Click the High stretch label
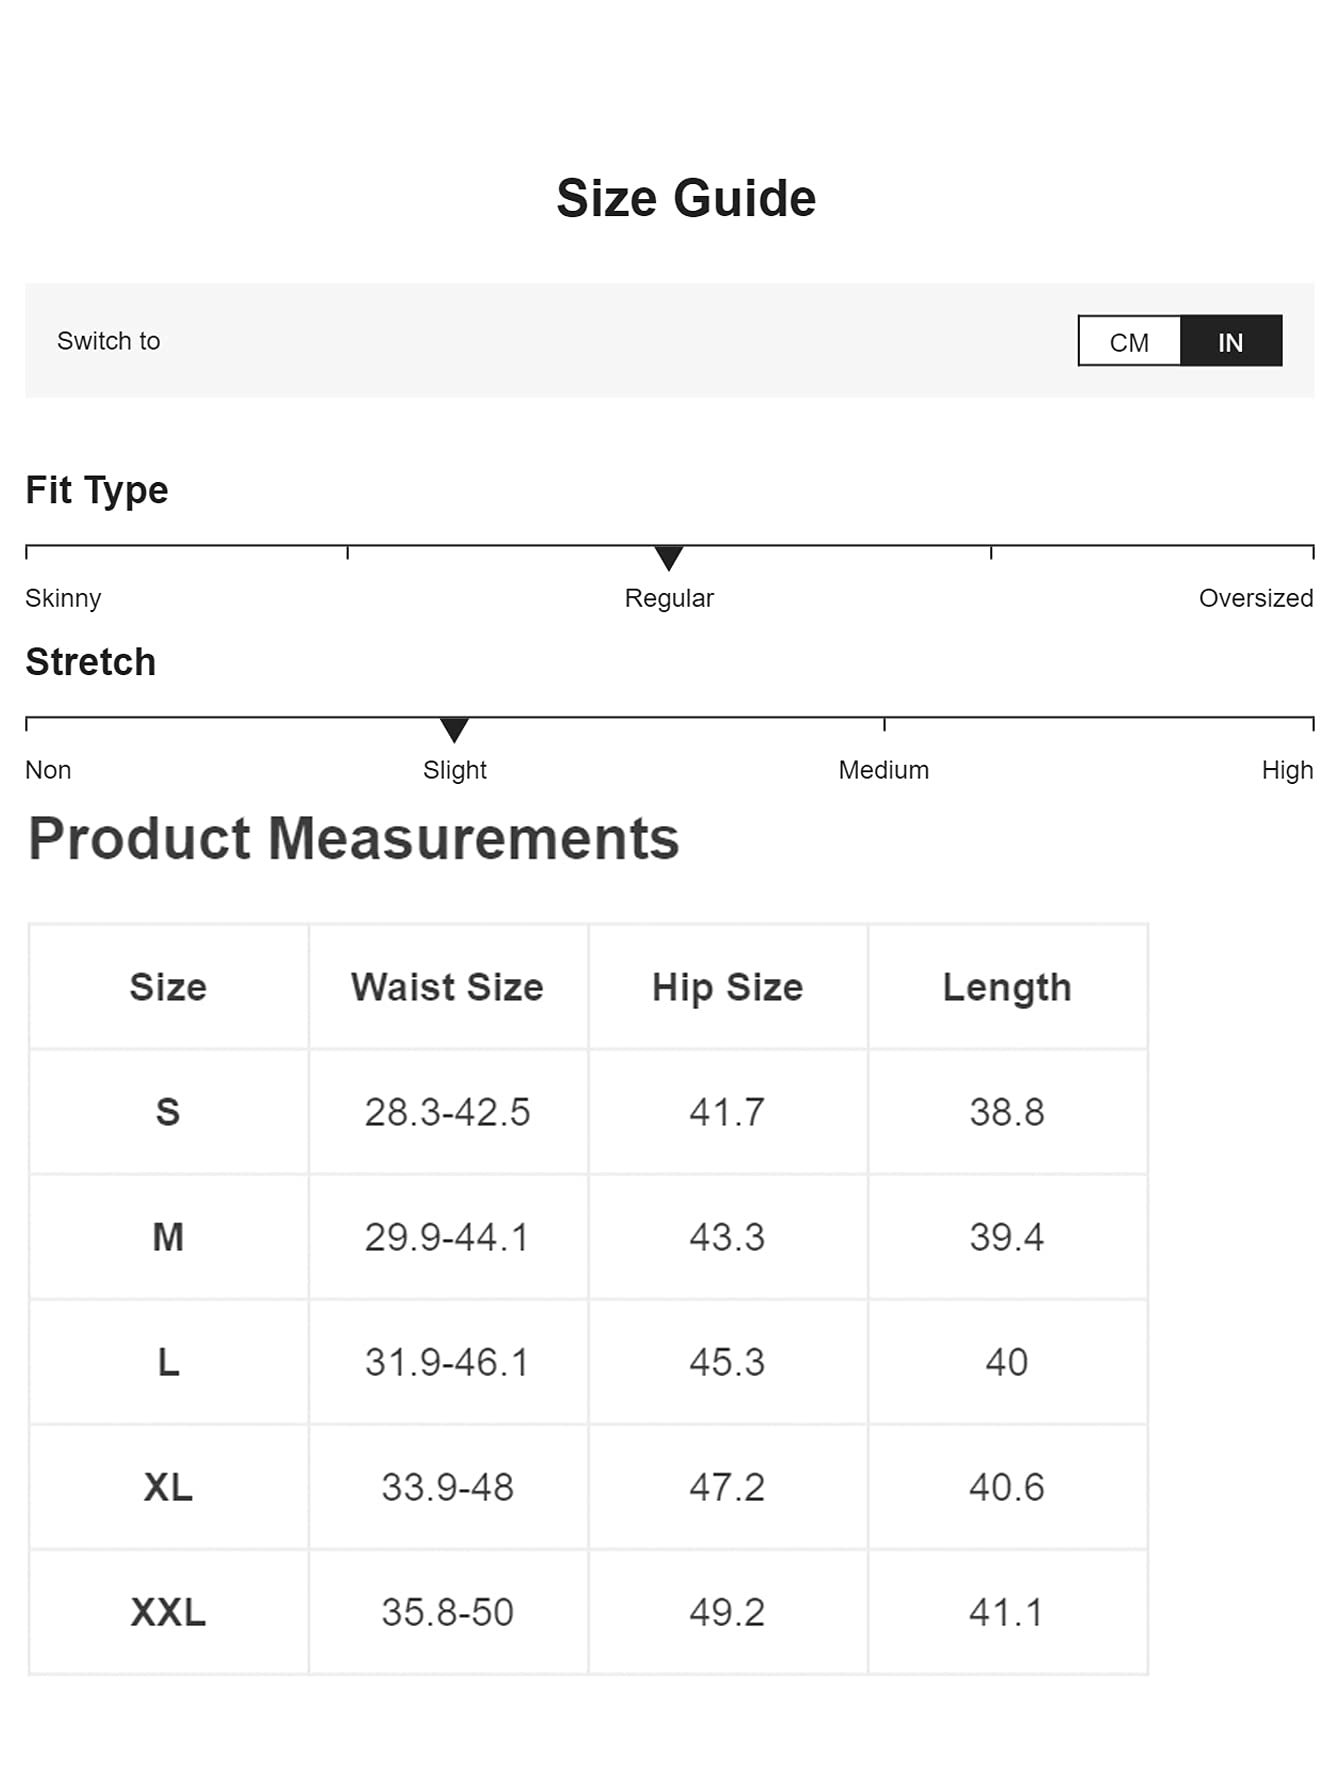1340x1785 pixels. pyautogui.click(x=1287, y=770)
